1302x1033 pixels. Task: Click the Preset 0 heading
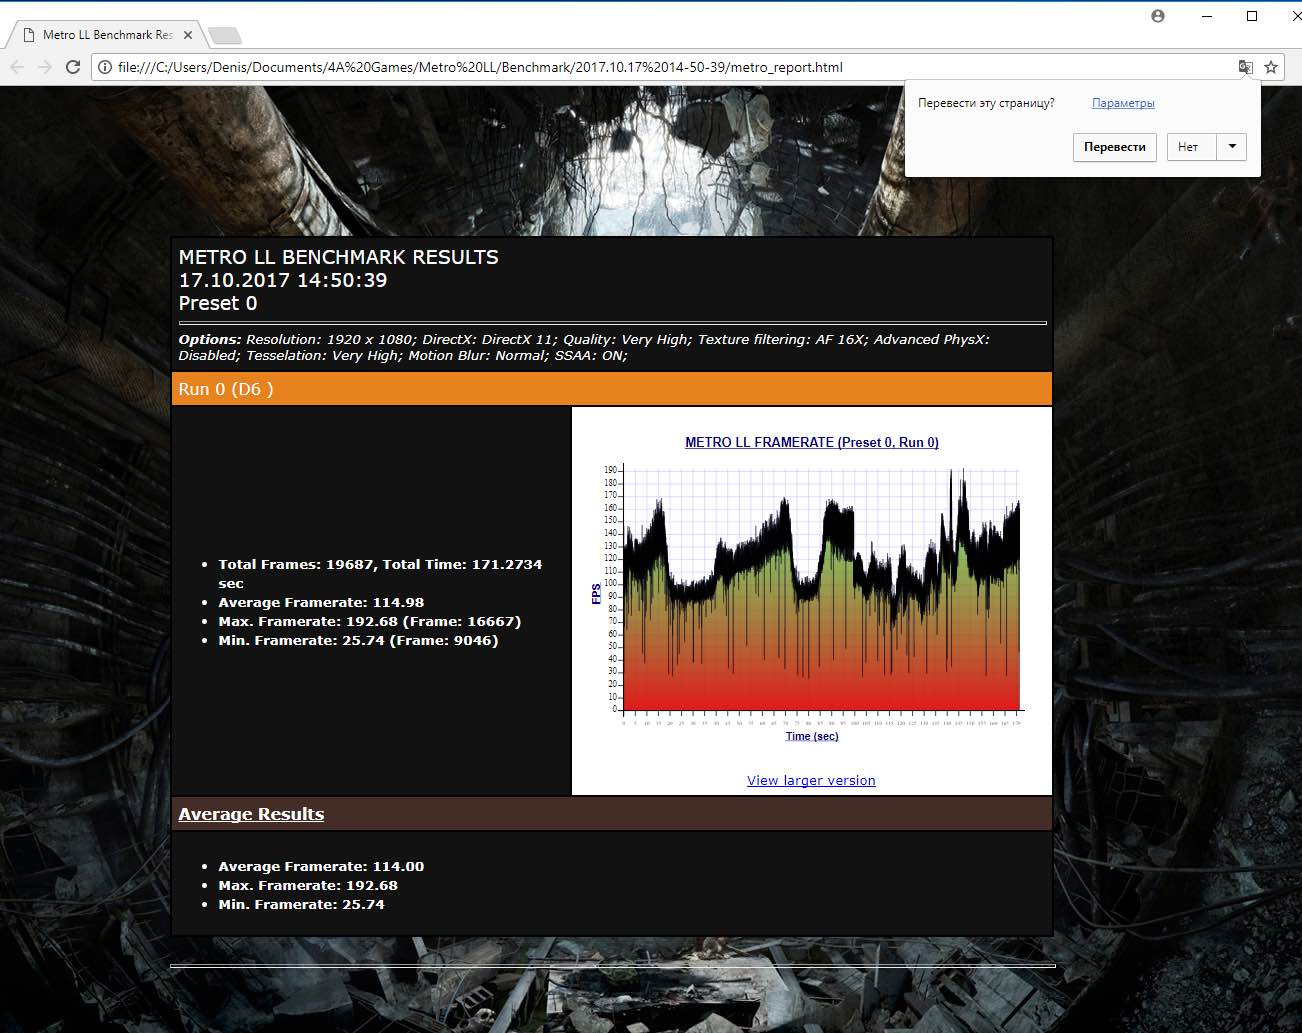point(218,303)
